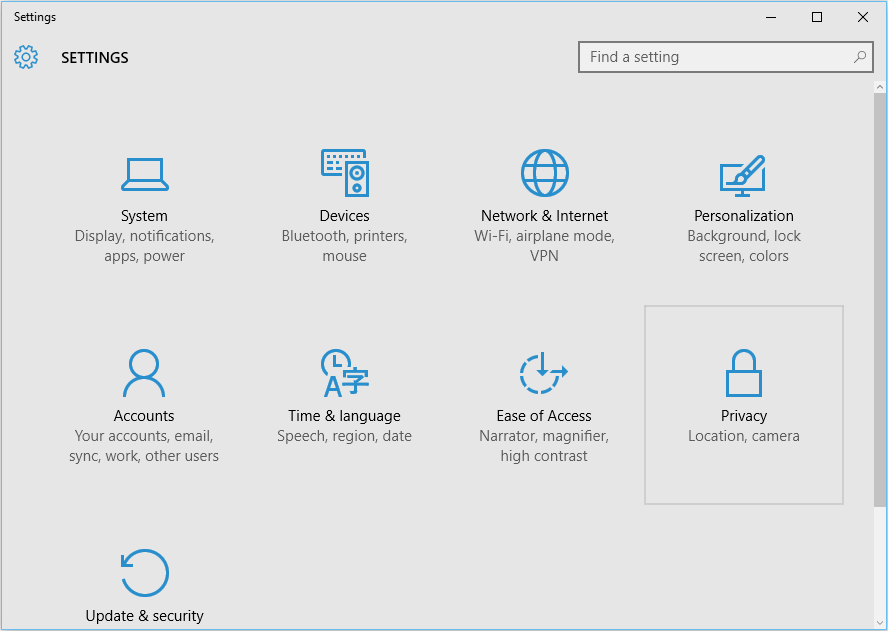The image size is (888, 631).
Task: Click 'Narrator, magnifier, high contrast' description
Action: point(544,446)
